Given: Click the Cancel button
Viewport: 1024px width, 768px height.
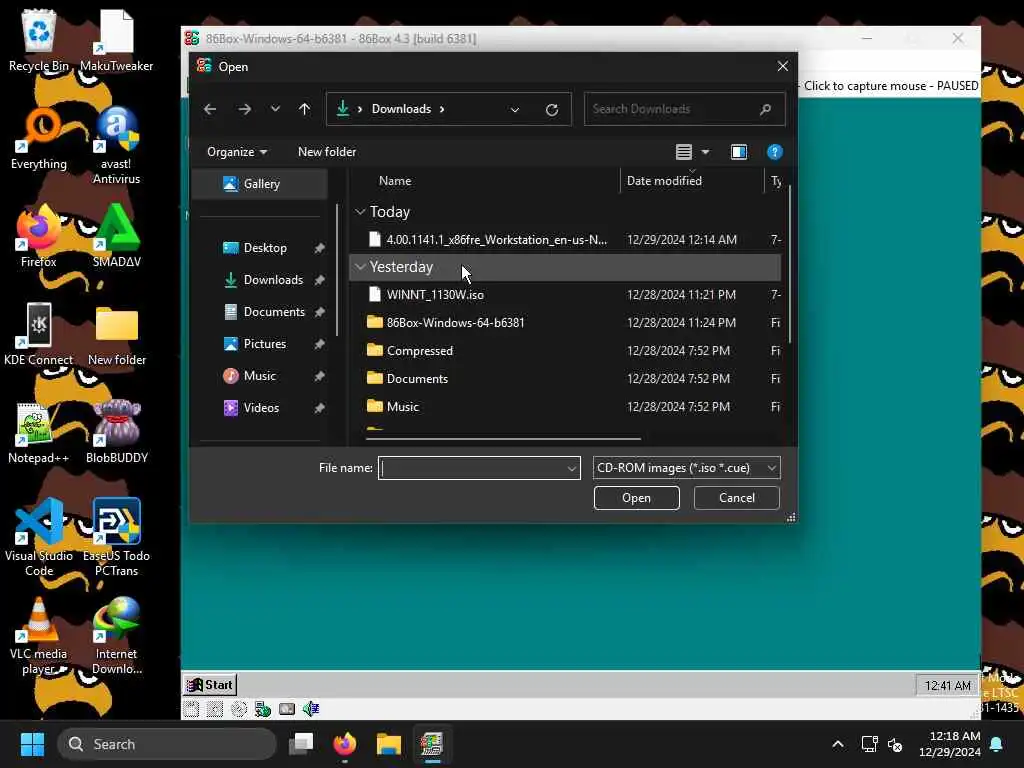Looking at the screenshot, I should (x=737, y=498).
